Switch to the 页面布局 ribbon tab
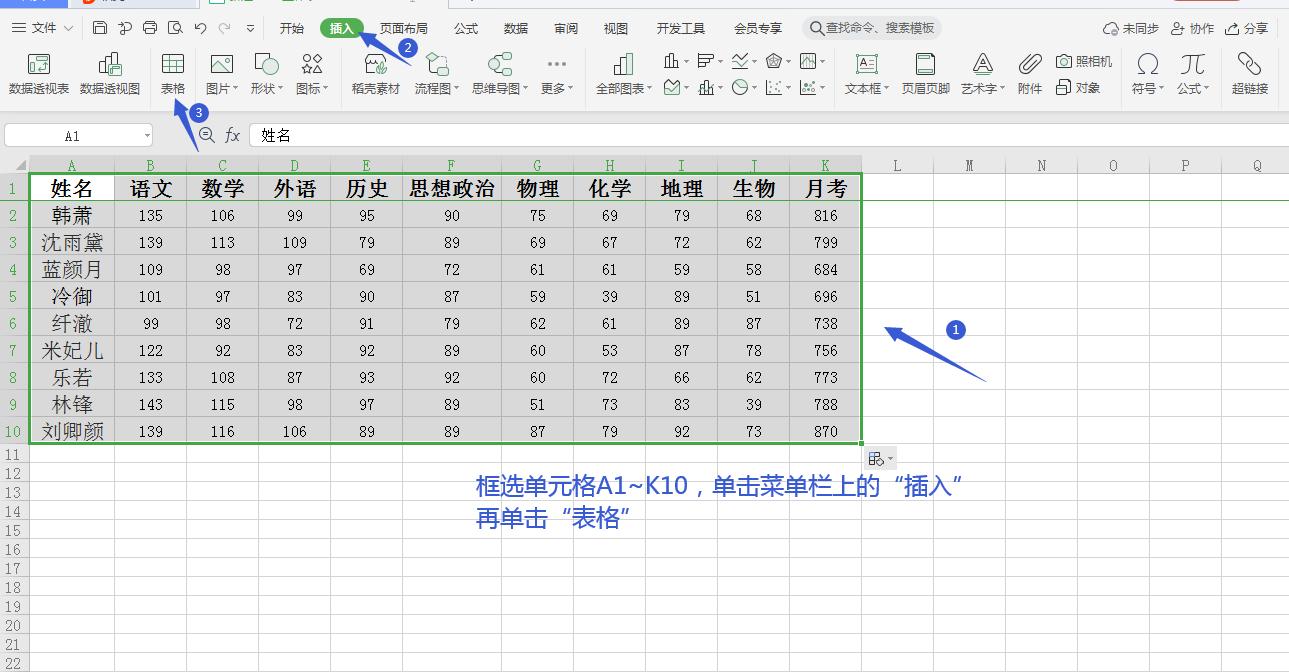 [x=403, y=28]
